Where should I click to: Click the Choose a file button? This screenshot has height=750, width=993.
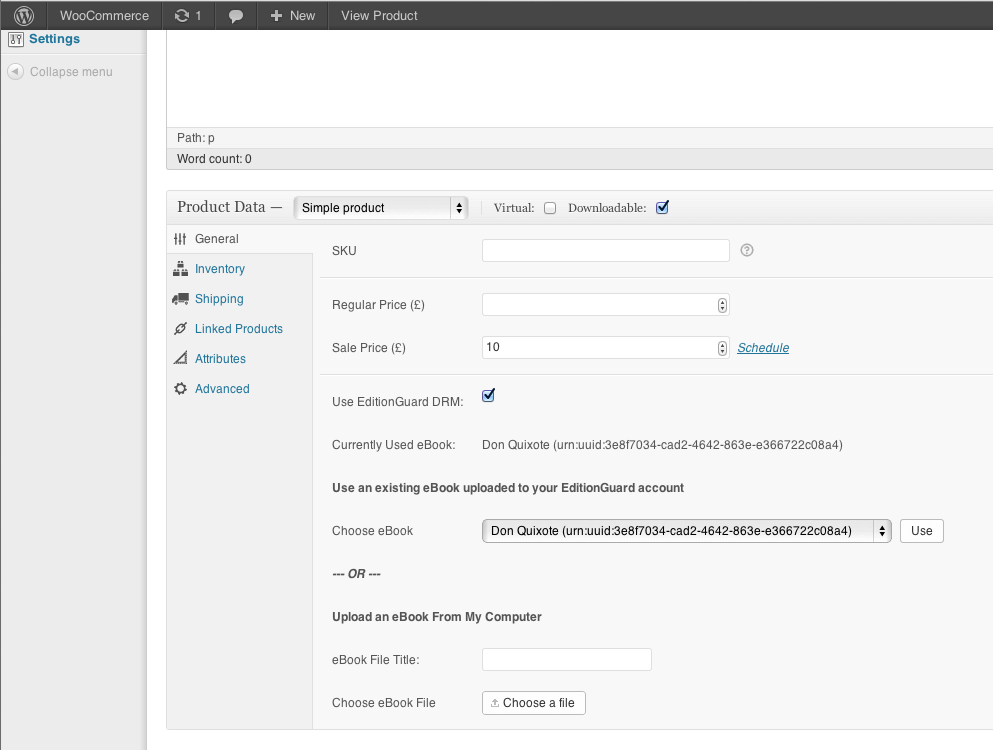pos(533,703)
